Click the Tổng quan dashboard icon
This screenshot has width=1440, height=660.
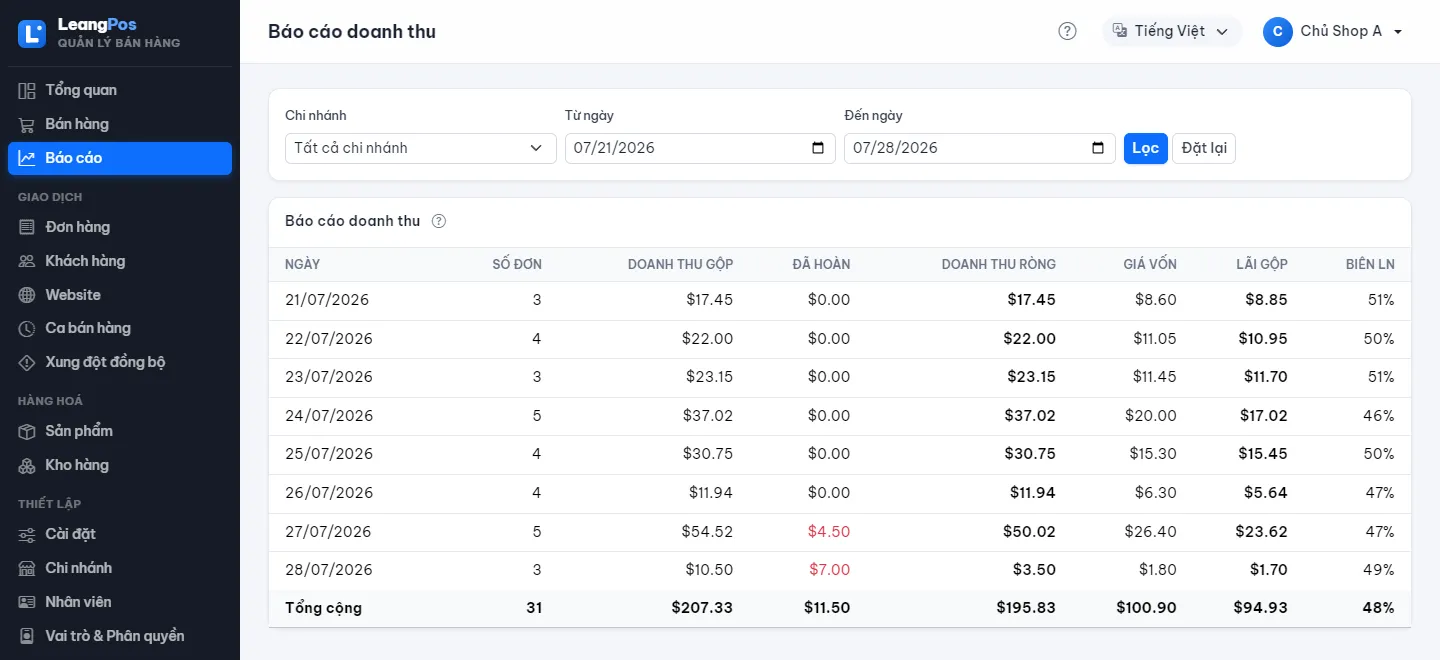point(27,90)
